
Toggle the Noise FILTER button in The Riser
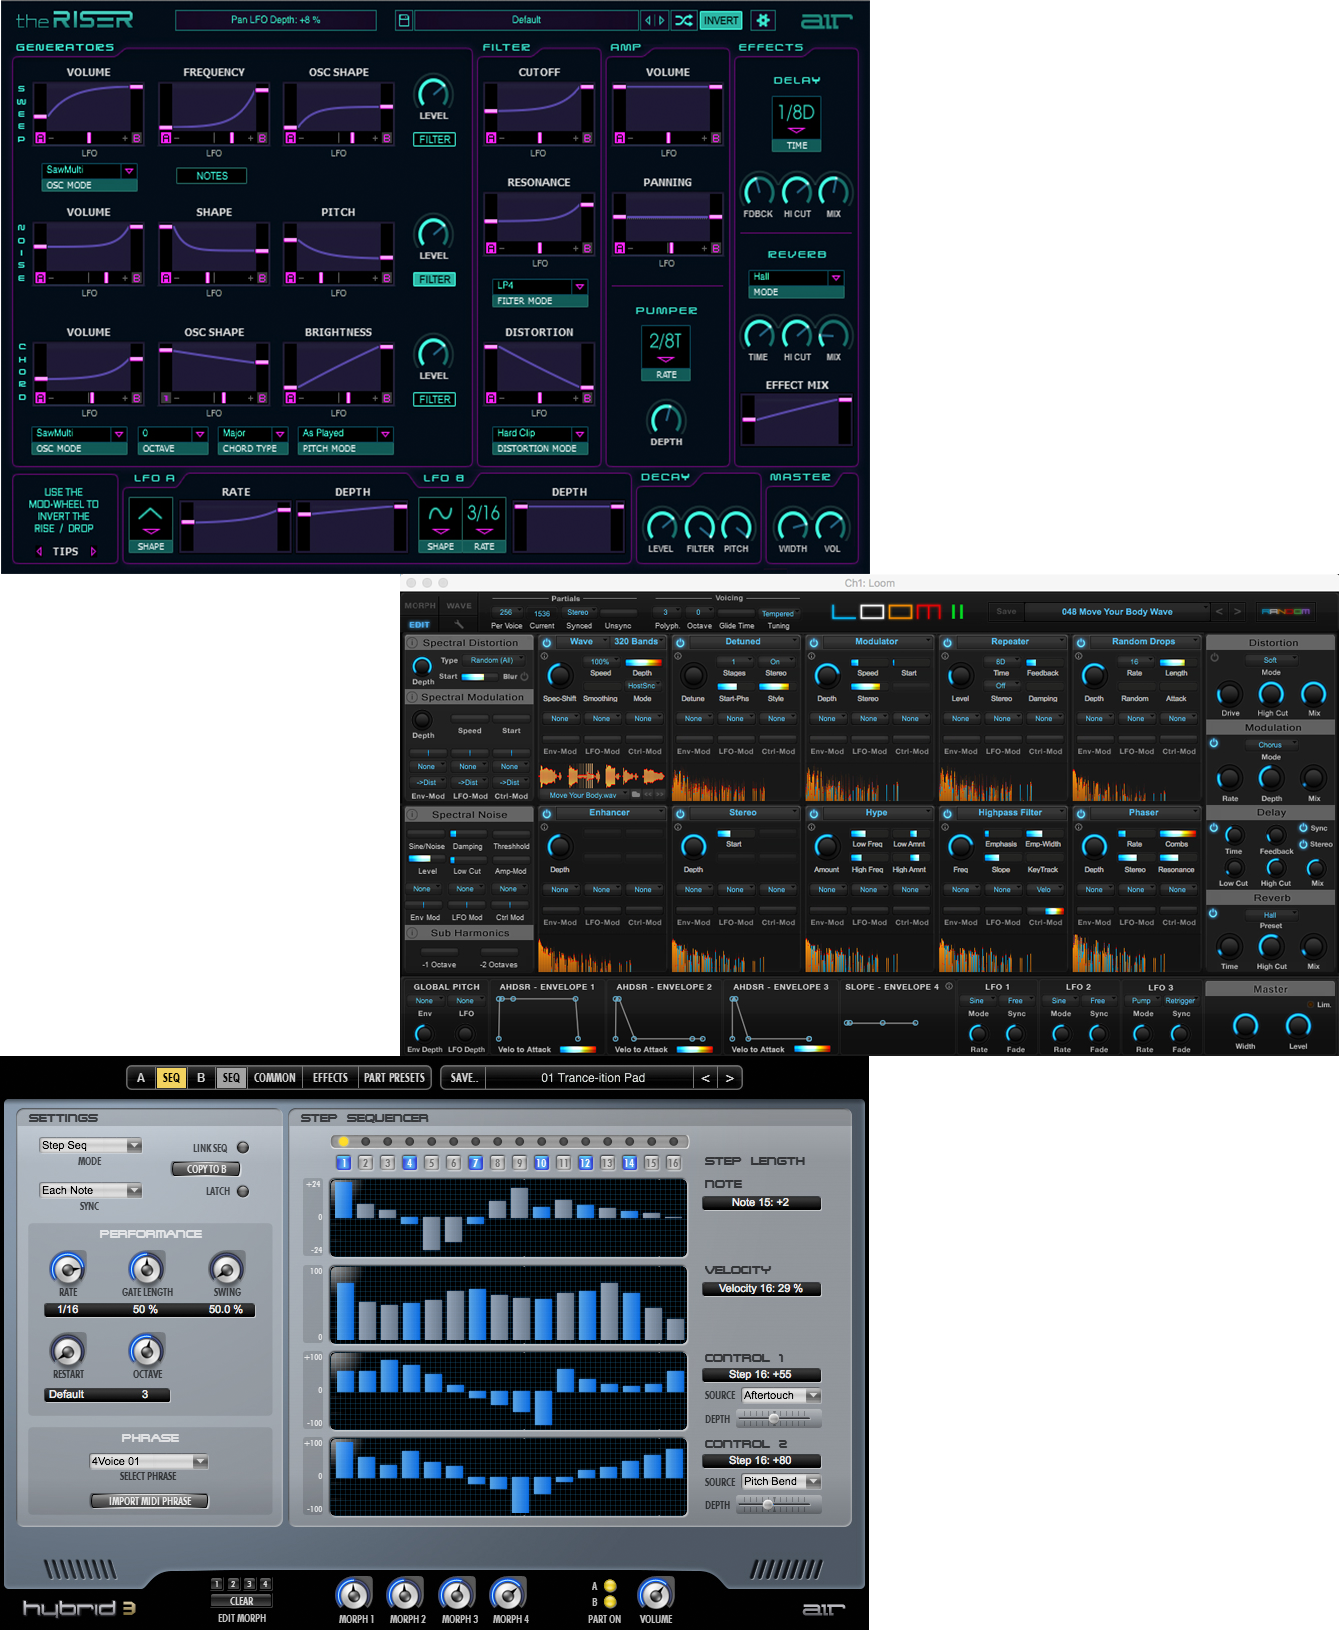434,280
